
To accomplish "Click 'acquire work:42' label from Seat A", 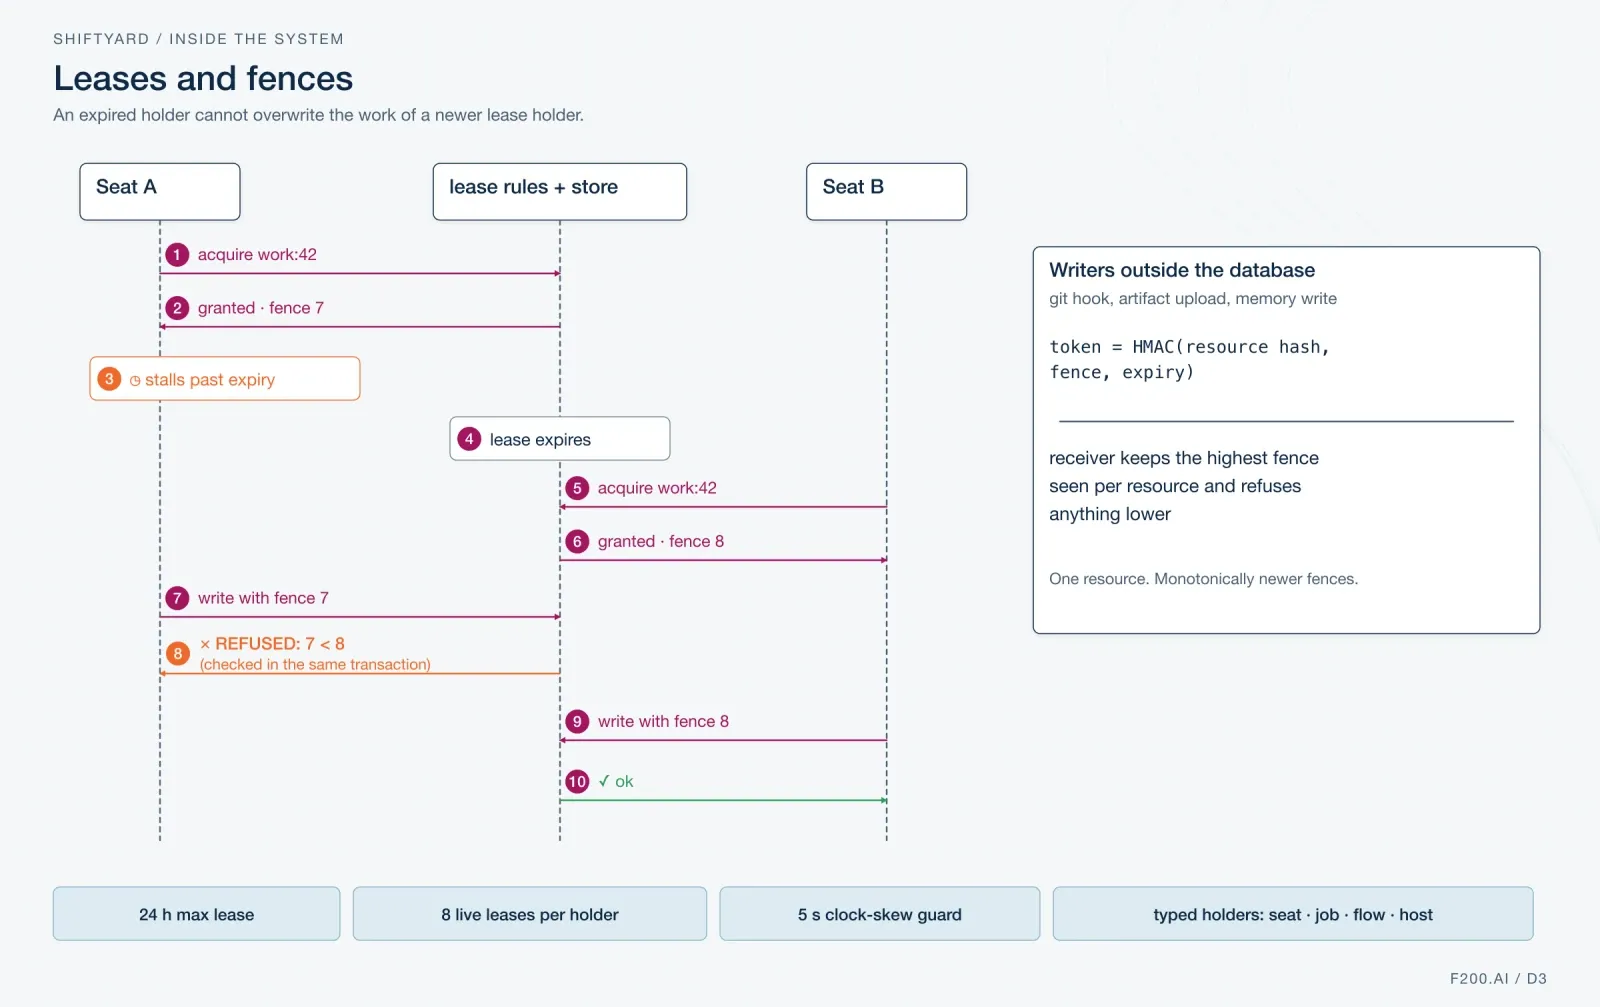I will coord(257,254).
